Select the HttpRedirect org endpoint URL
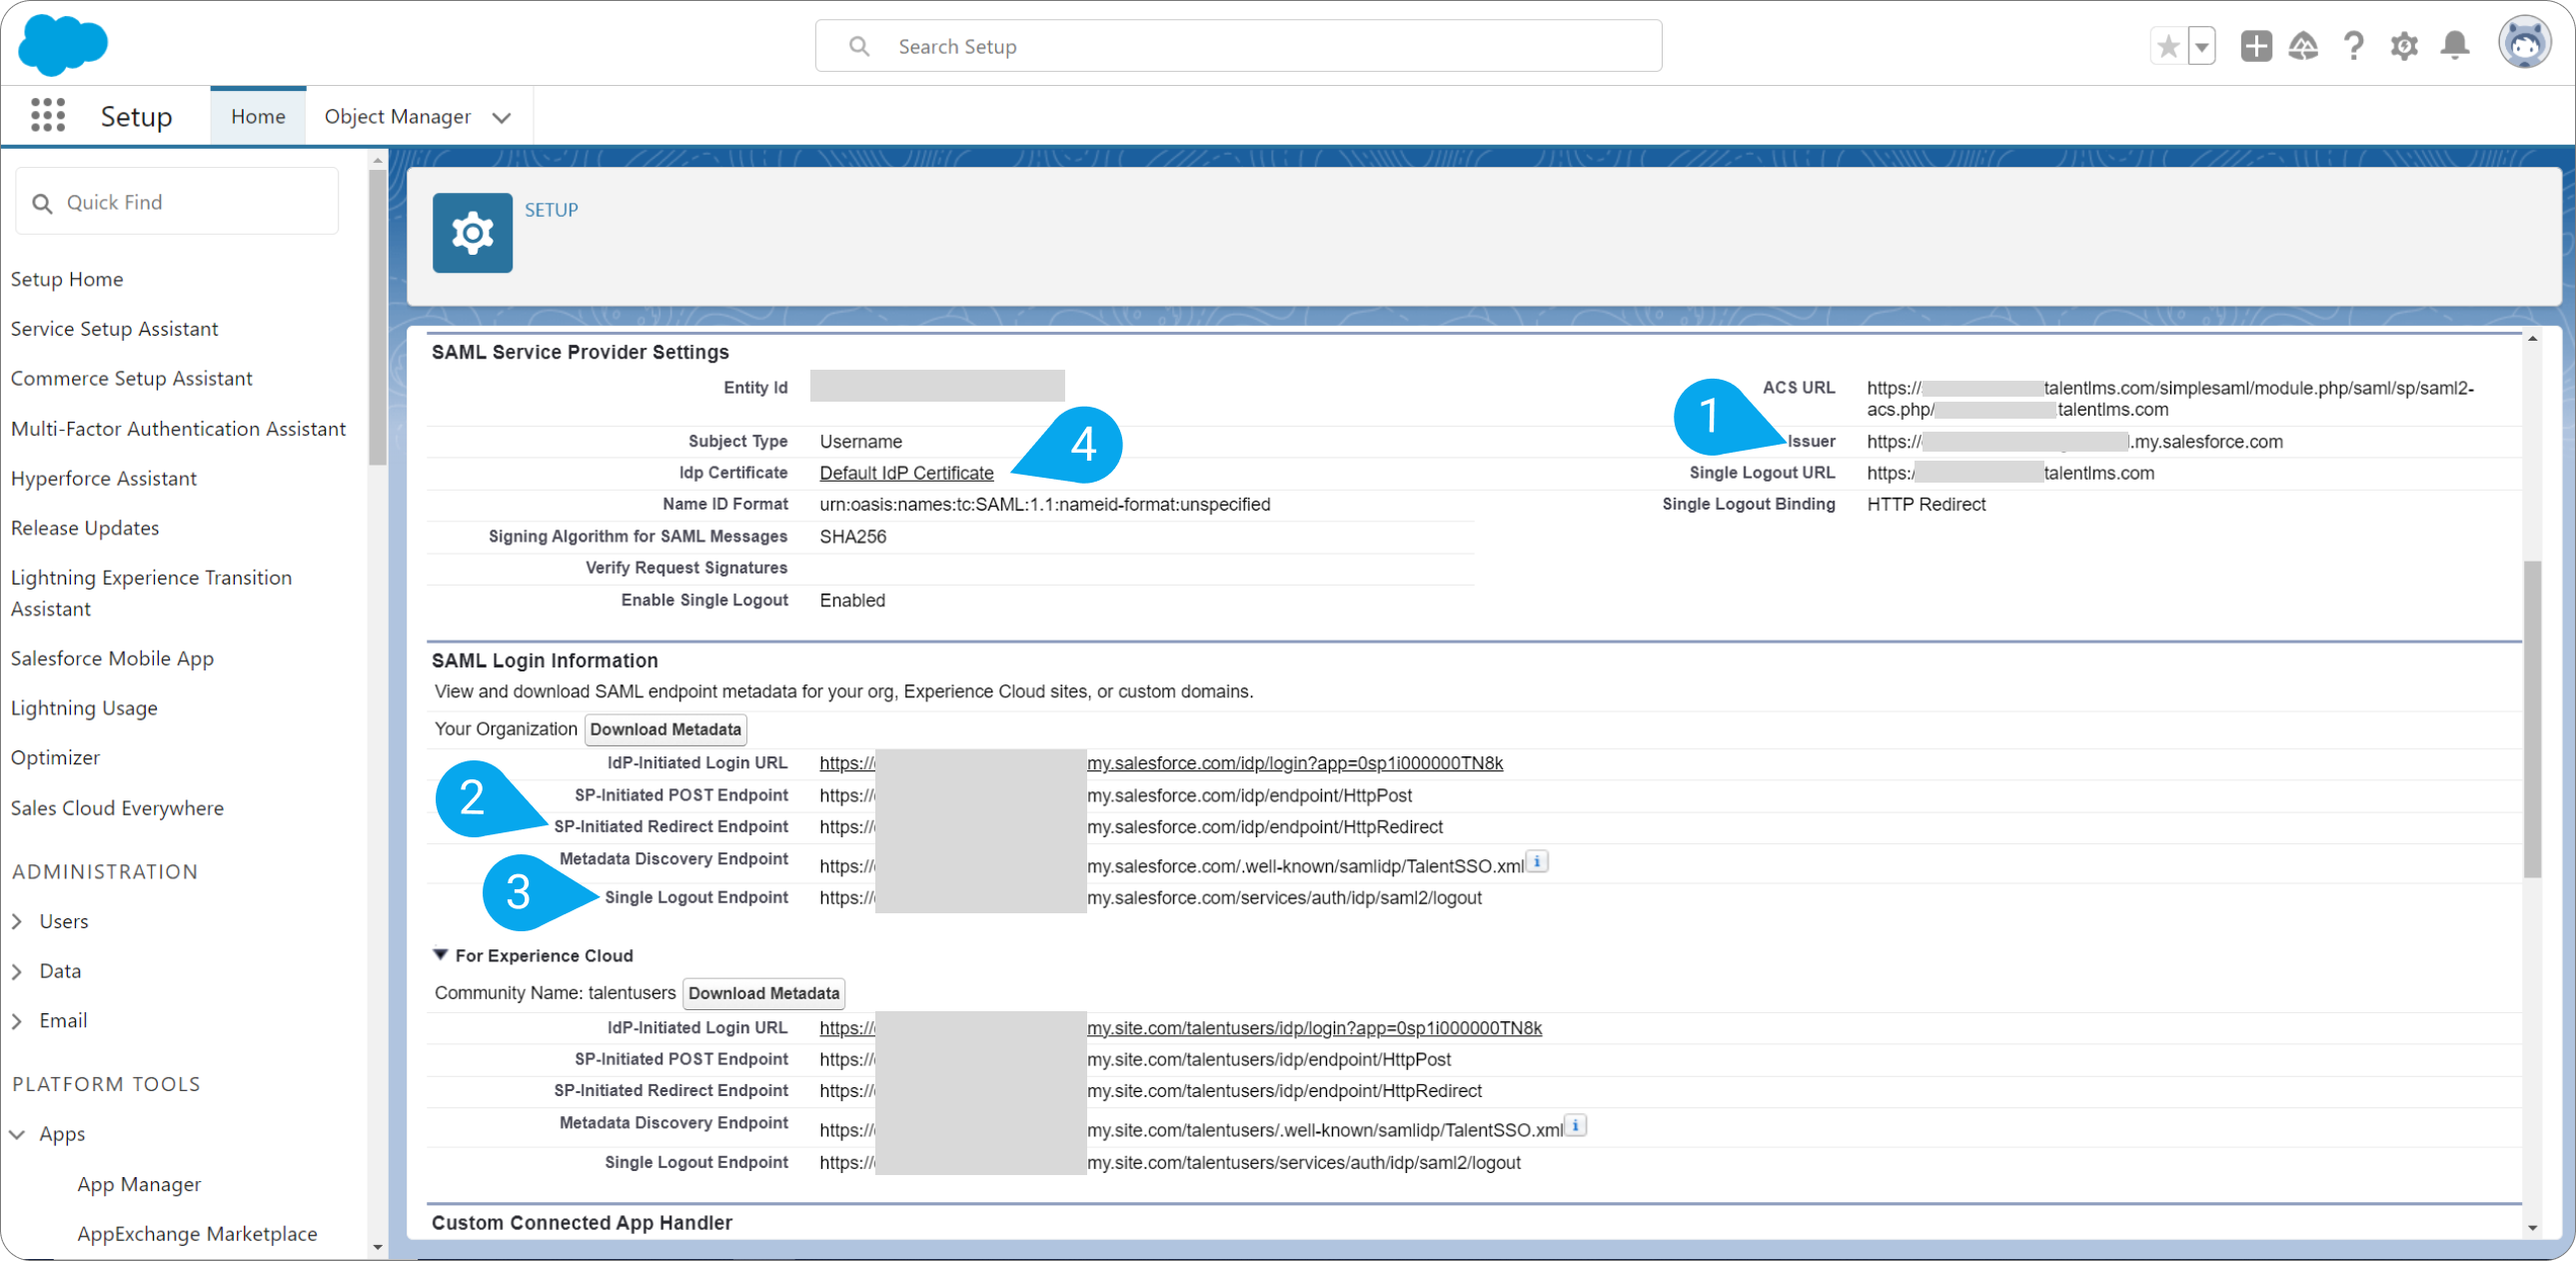2576x1261 pixels. click(1131, 827)
